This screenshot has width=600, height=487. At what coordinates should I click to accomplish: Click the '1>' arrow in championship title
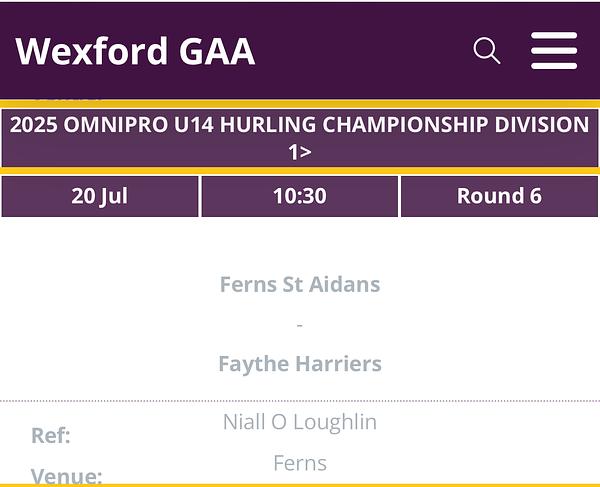300,152
